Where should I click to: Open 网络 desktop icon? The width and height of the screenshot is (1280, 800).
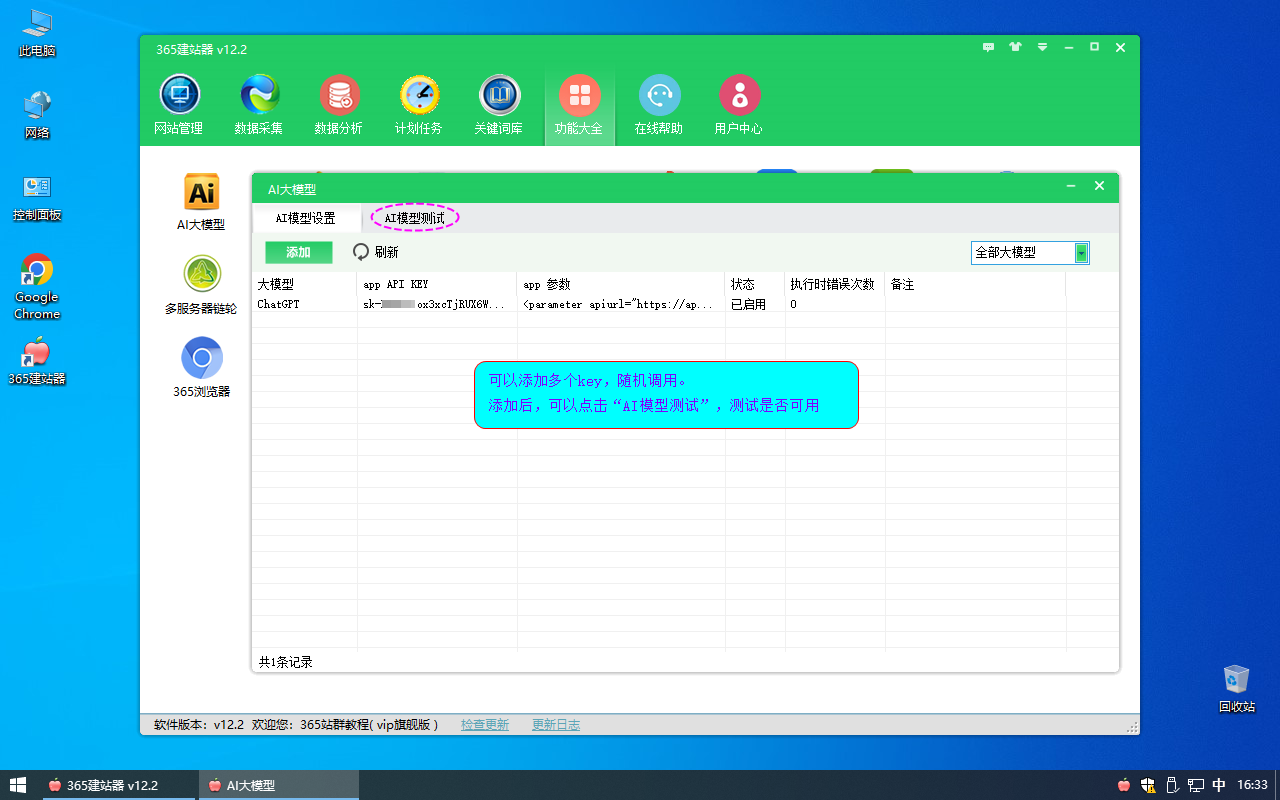click(x=37, y=114)
